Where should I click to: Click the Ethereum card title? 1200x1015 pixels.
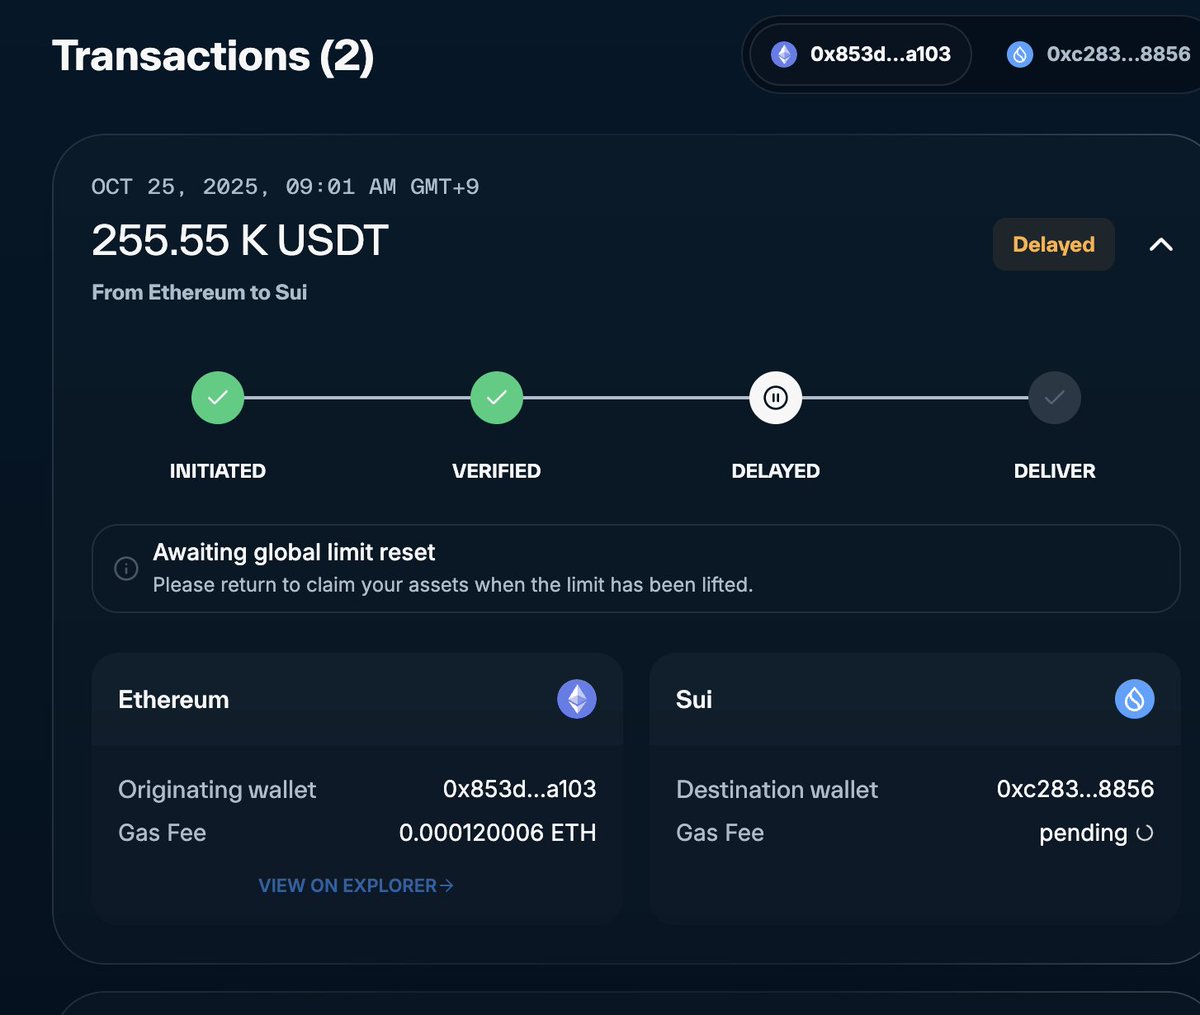click(x=174, y=700)
